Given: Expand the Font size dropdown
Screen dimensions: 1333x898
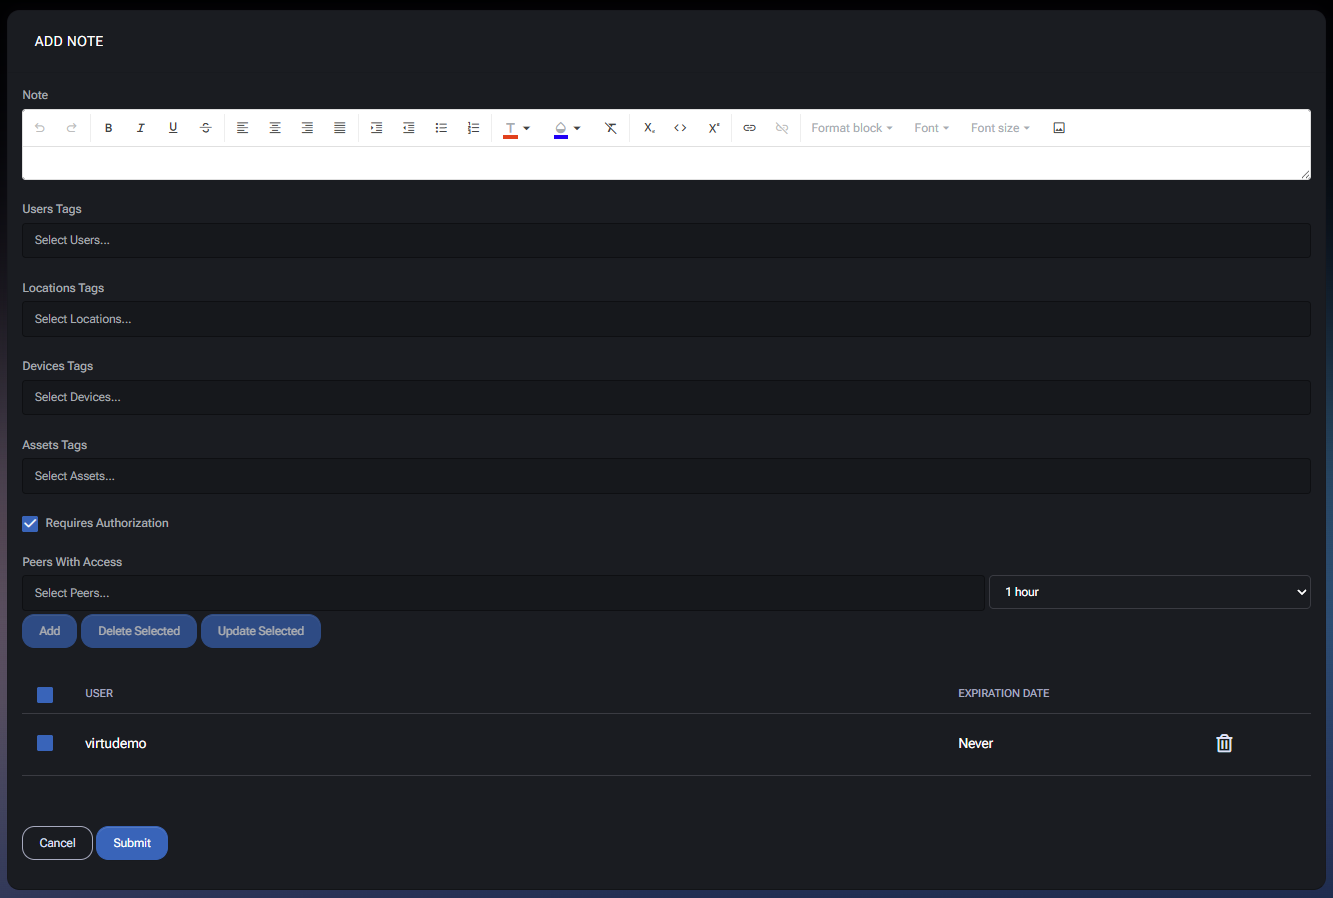Looking at the screenshot, I should [x=999, y=128].
